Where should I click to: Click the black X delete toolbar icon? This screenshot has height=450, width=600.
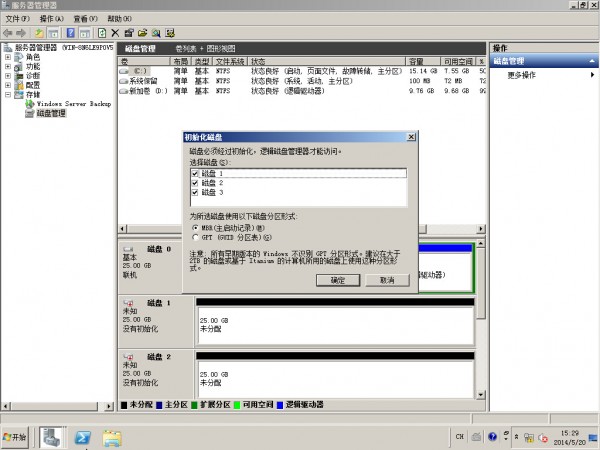tap(115, 33)
